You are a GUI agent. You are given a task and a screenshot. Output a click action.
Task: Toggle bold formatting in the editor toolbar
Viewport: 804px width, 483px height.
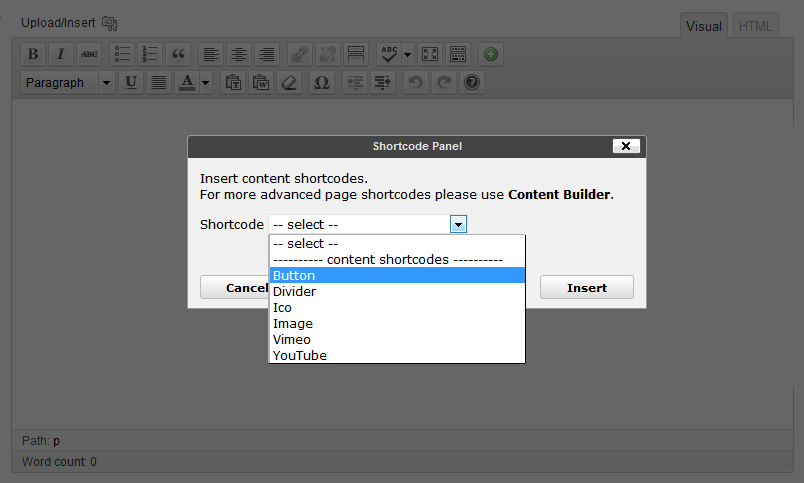(x=33, y=54)
